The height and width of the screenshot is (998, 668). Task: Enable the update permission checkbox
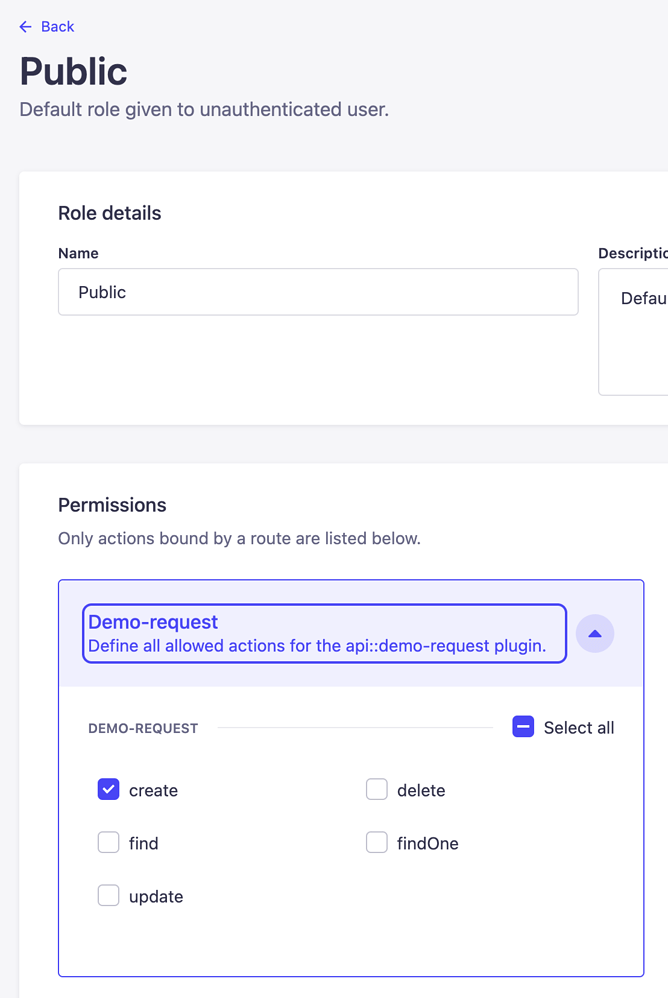(x=108, y=896)
